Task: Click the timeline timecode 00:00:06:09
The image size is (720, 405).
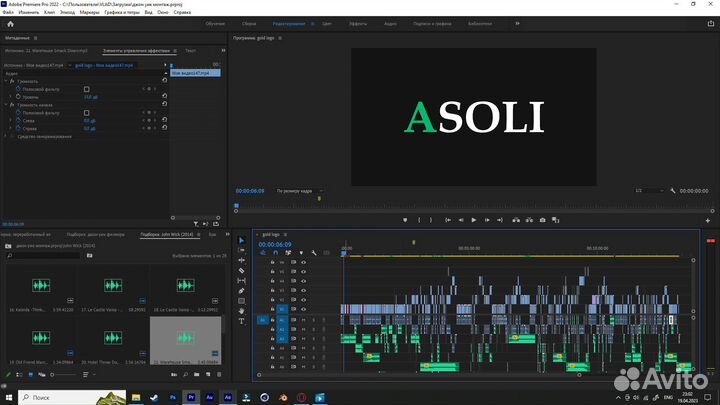Action: pos(275,244)
